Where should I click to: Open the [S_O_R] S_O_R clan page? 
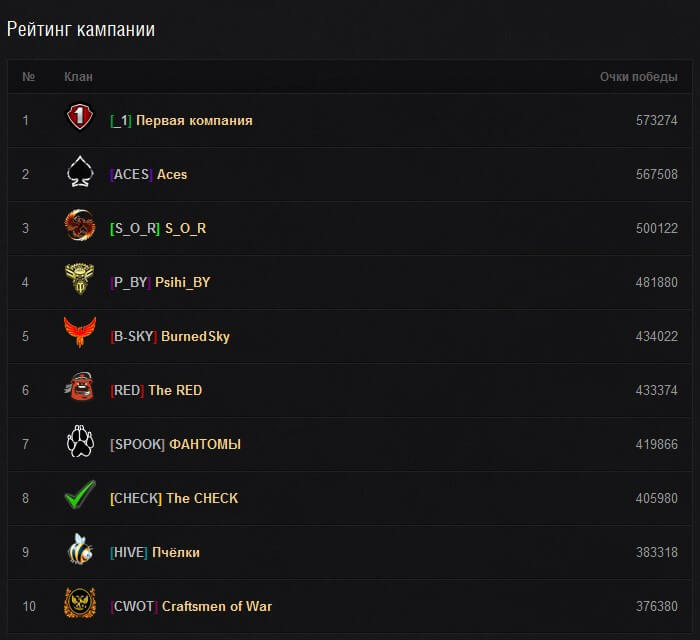click(x=158, y=228)
